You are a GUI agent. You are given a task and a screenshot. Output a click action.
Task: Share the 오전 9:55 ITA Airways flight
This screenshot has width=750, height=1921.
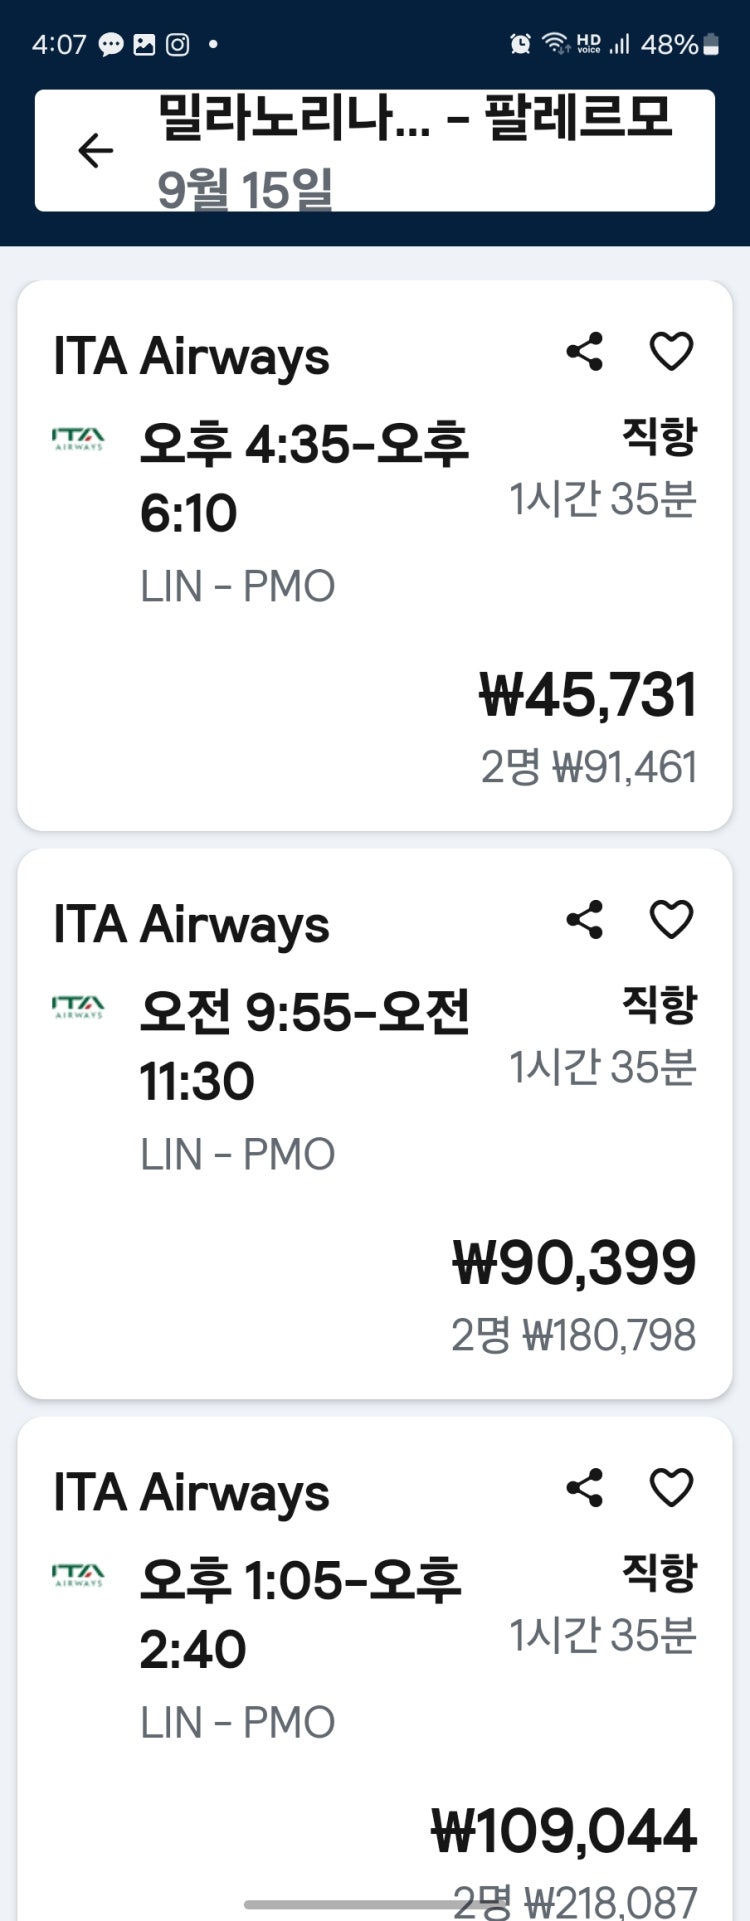[x=585, y=920]
